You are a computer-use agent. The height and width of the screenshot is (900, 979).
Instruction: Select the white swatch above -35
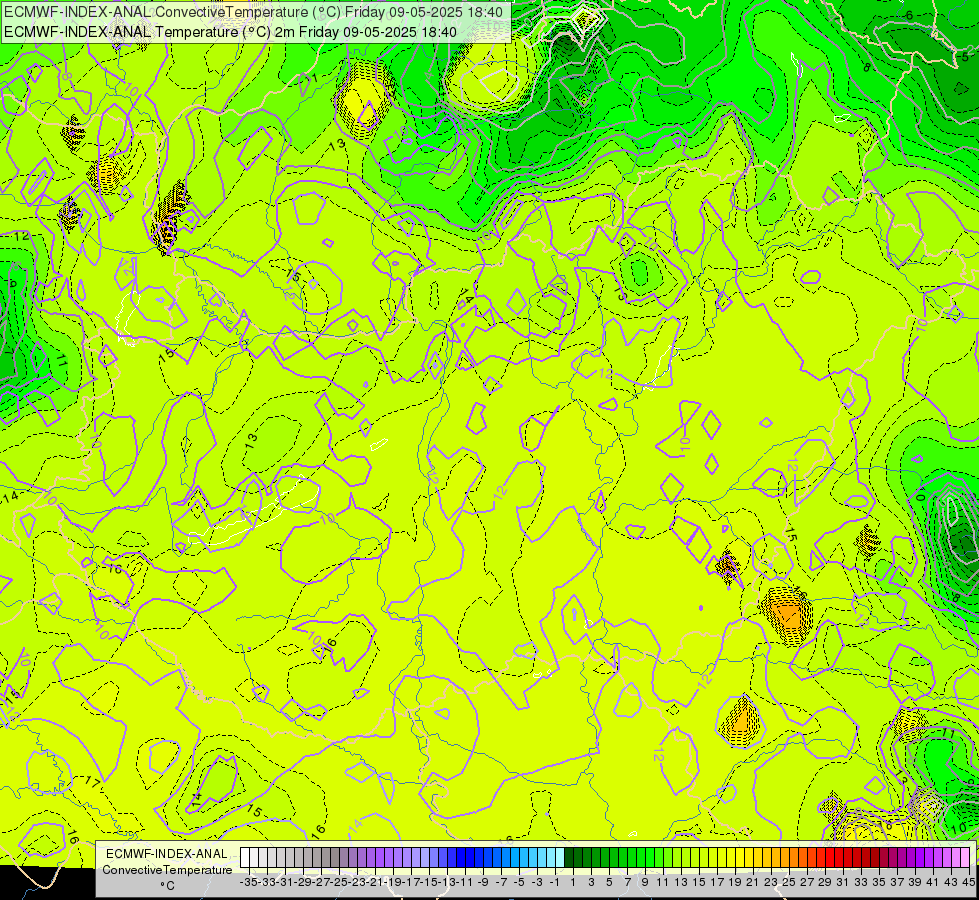[245, 857]
